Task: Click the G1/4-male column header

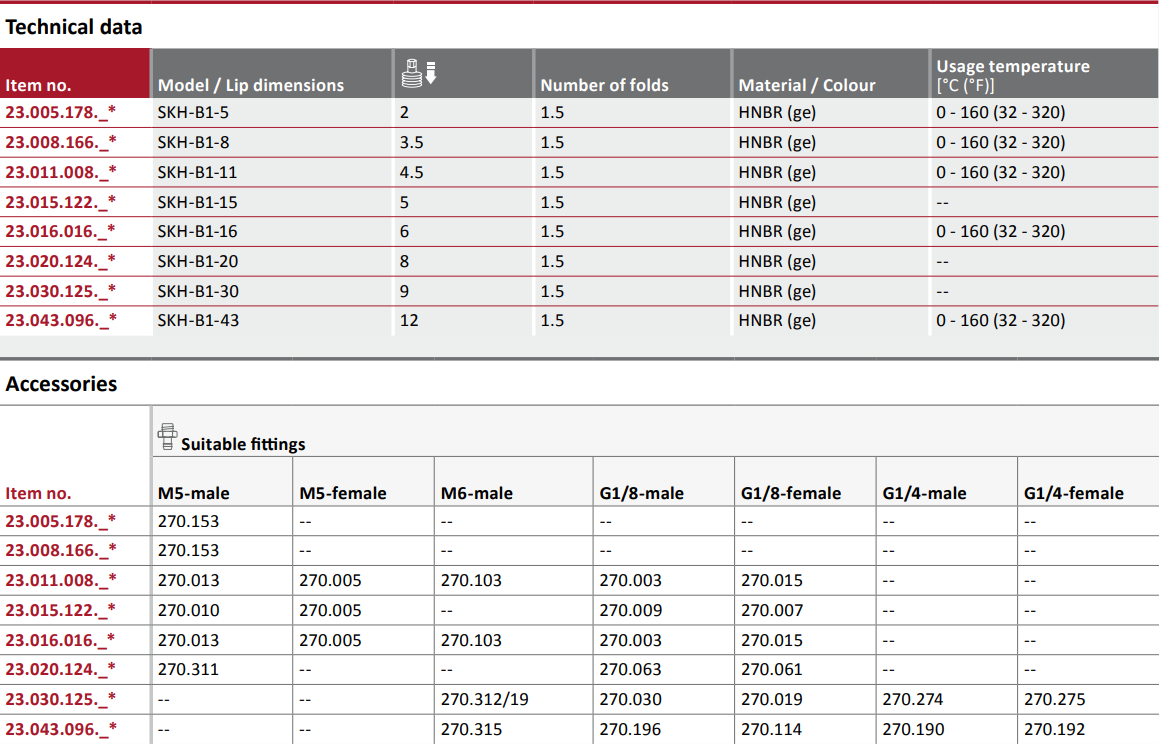Action: [x=925, y=493]
